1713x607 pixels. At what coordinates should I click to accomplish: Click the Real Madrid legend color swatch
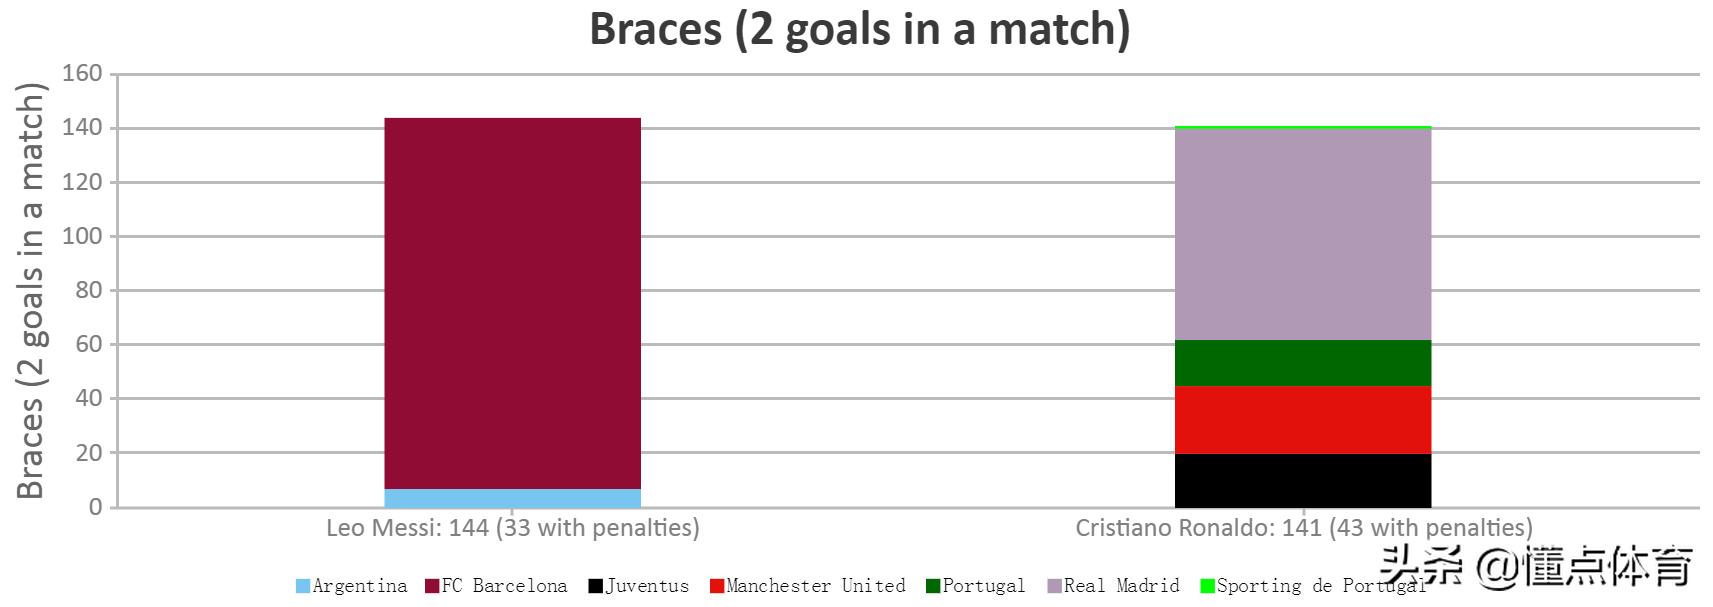click(1054, 586)
